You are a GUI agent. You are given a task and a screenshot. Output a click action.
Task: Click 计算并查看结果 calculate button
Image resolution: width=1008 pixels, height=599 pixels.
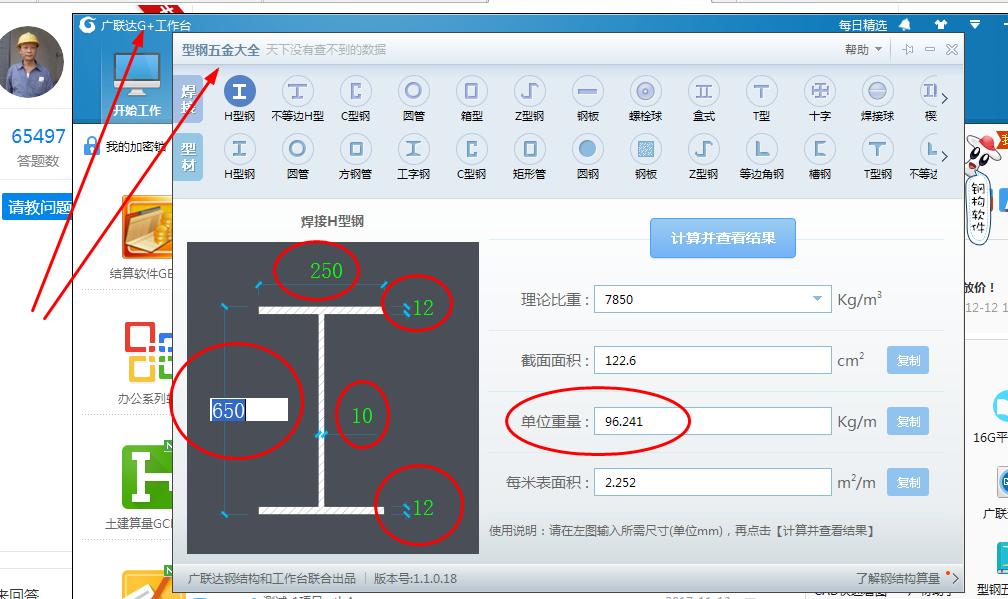(x=723, y=238)
